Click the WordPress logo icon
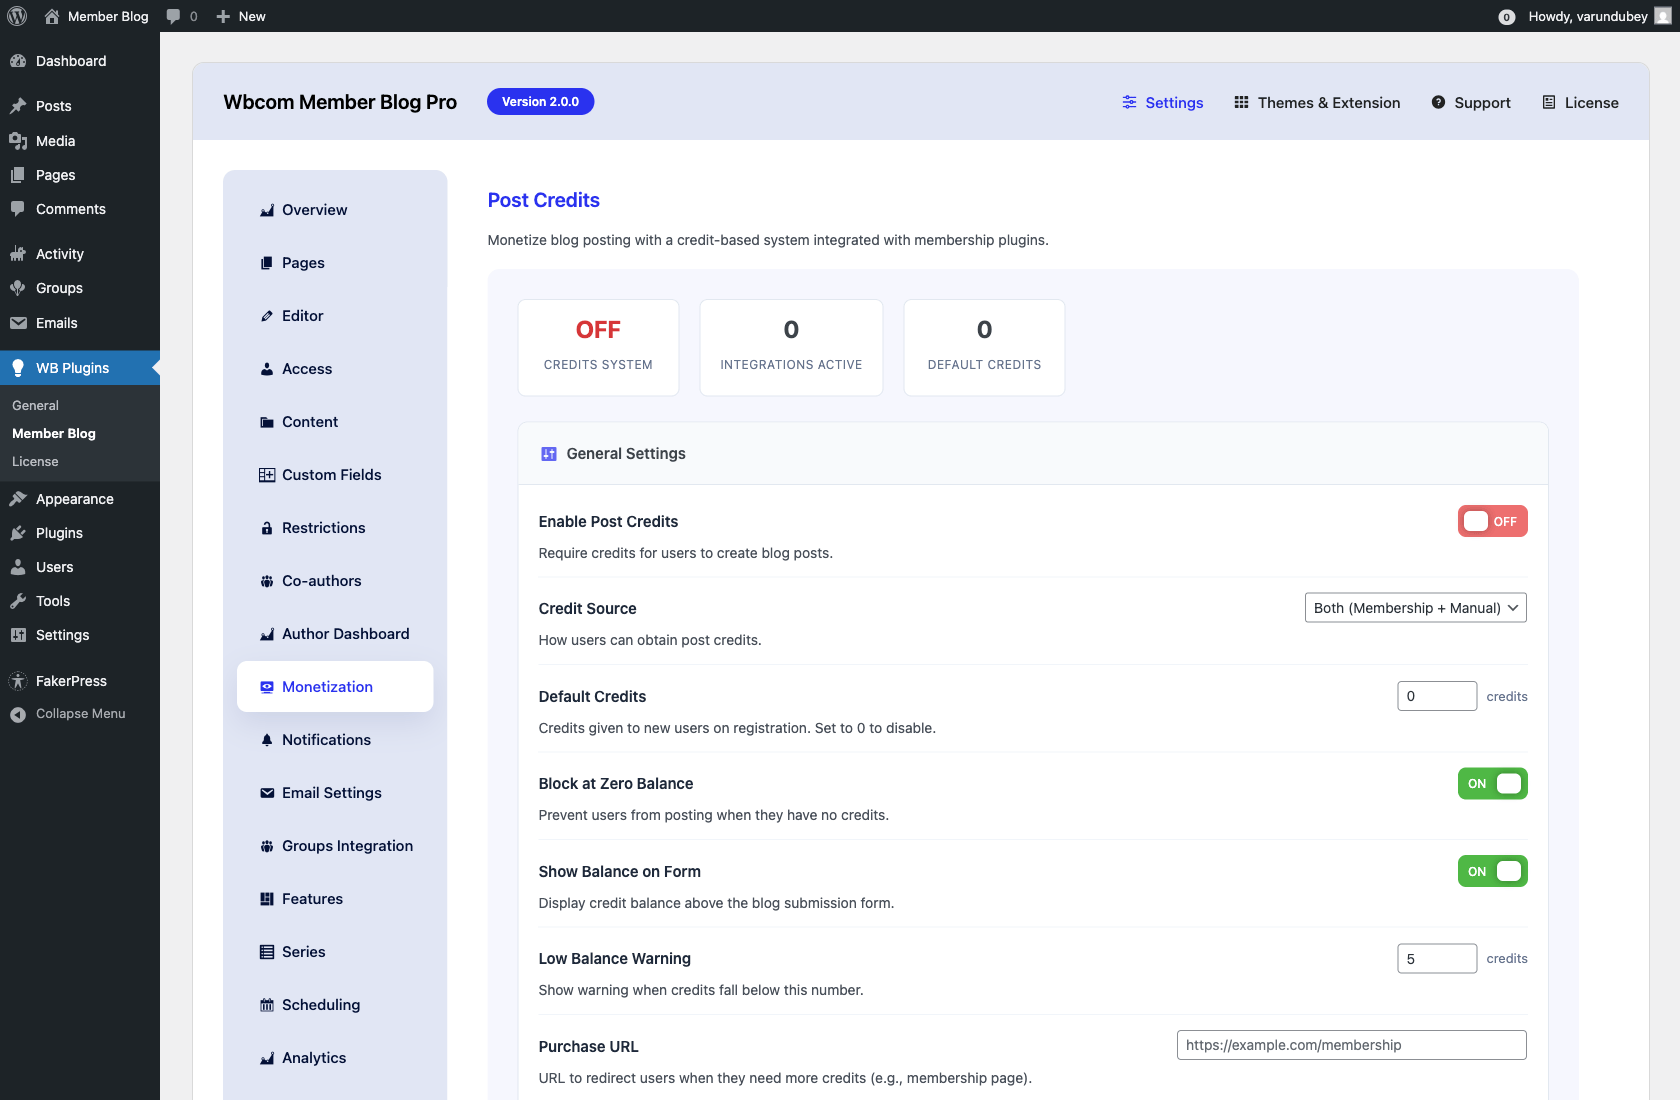Viewport: 1680px width, 1100px height. tap(17, 16)
